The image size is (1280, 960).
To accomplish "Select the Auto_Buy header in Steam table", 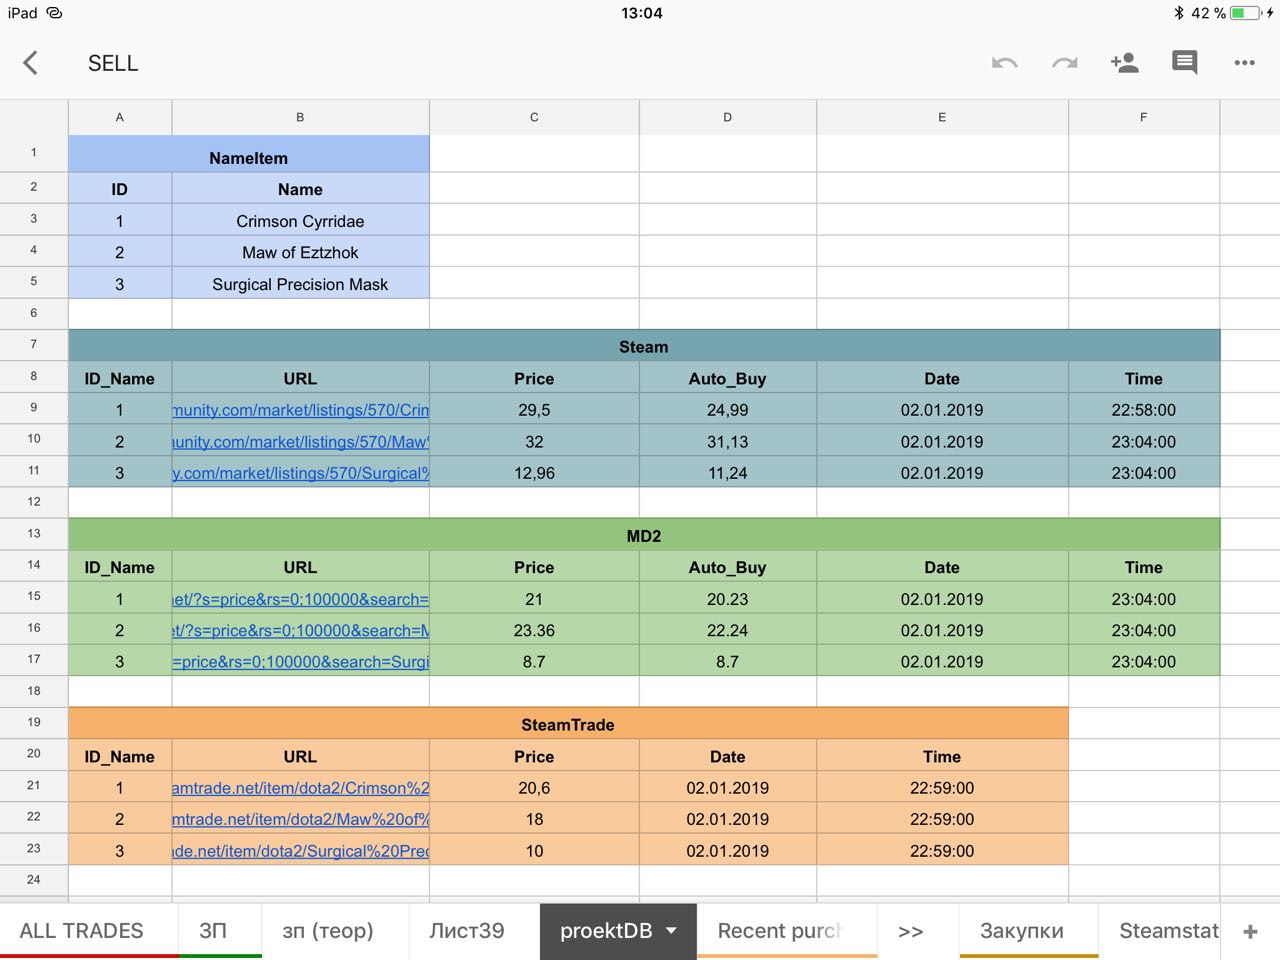I will tap(728, 378).
